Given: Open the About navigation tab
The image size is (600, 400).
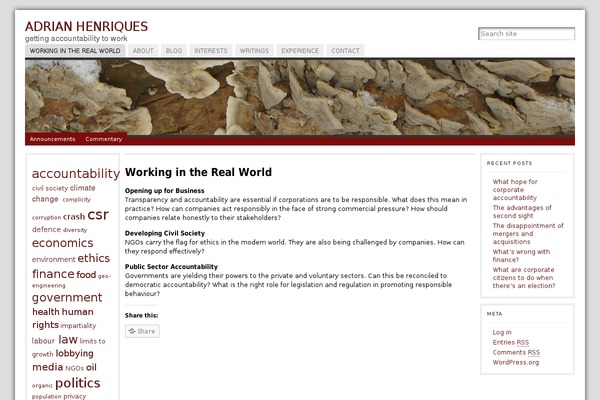Looking at the screenshot, I should pyautogui.click(x=143, y=51).
